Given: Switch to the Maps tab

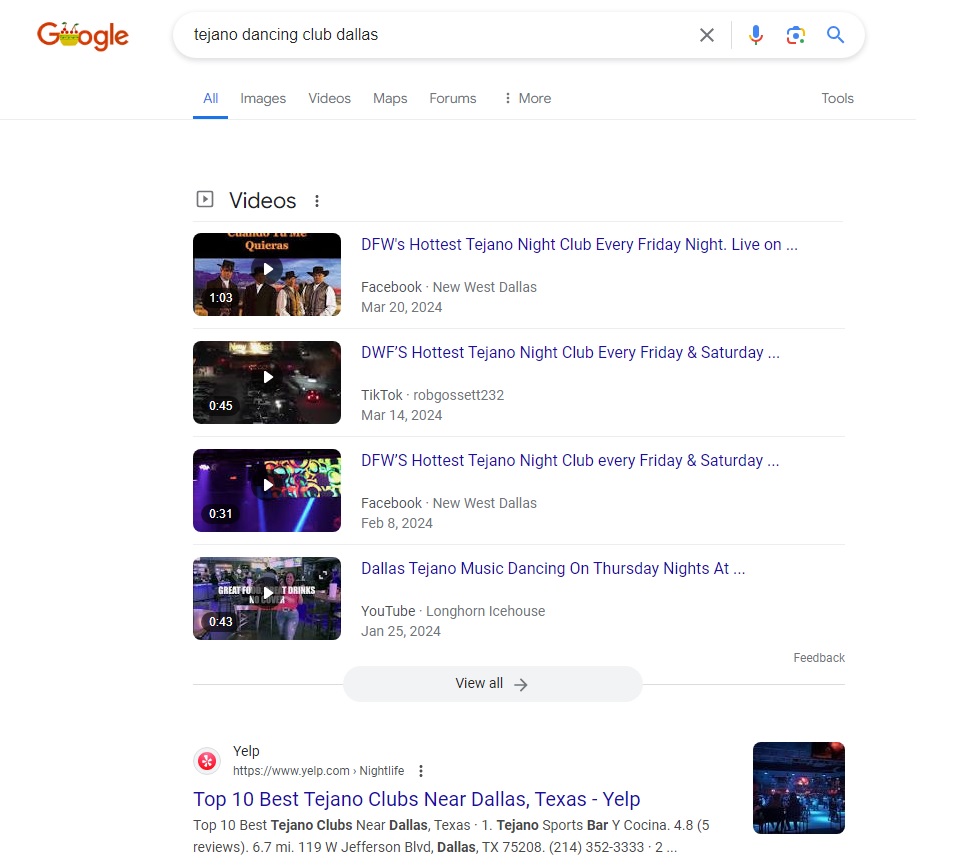Looking at the screenshot, I should tap(390, 98).
